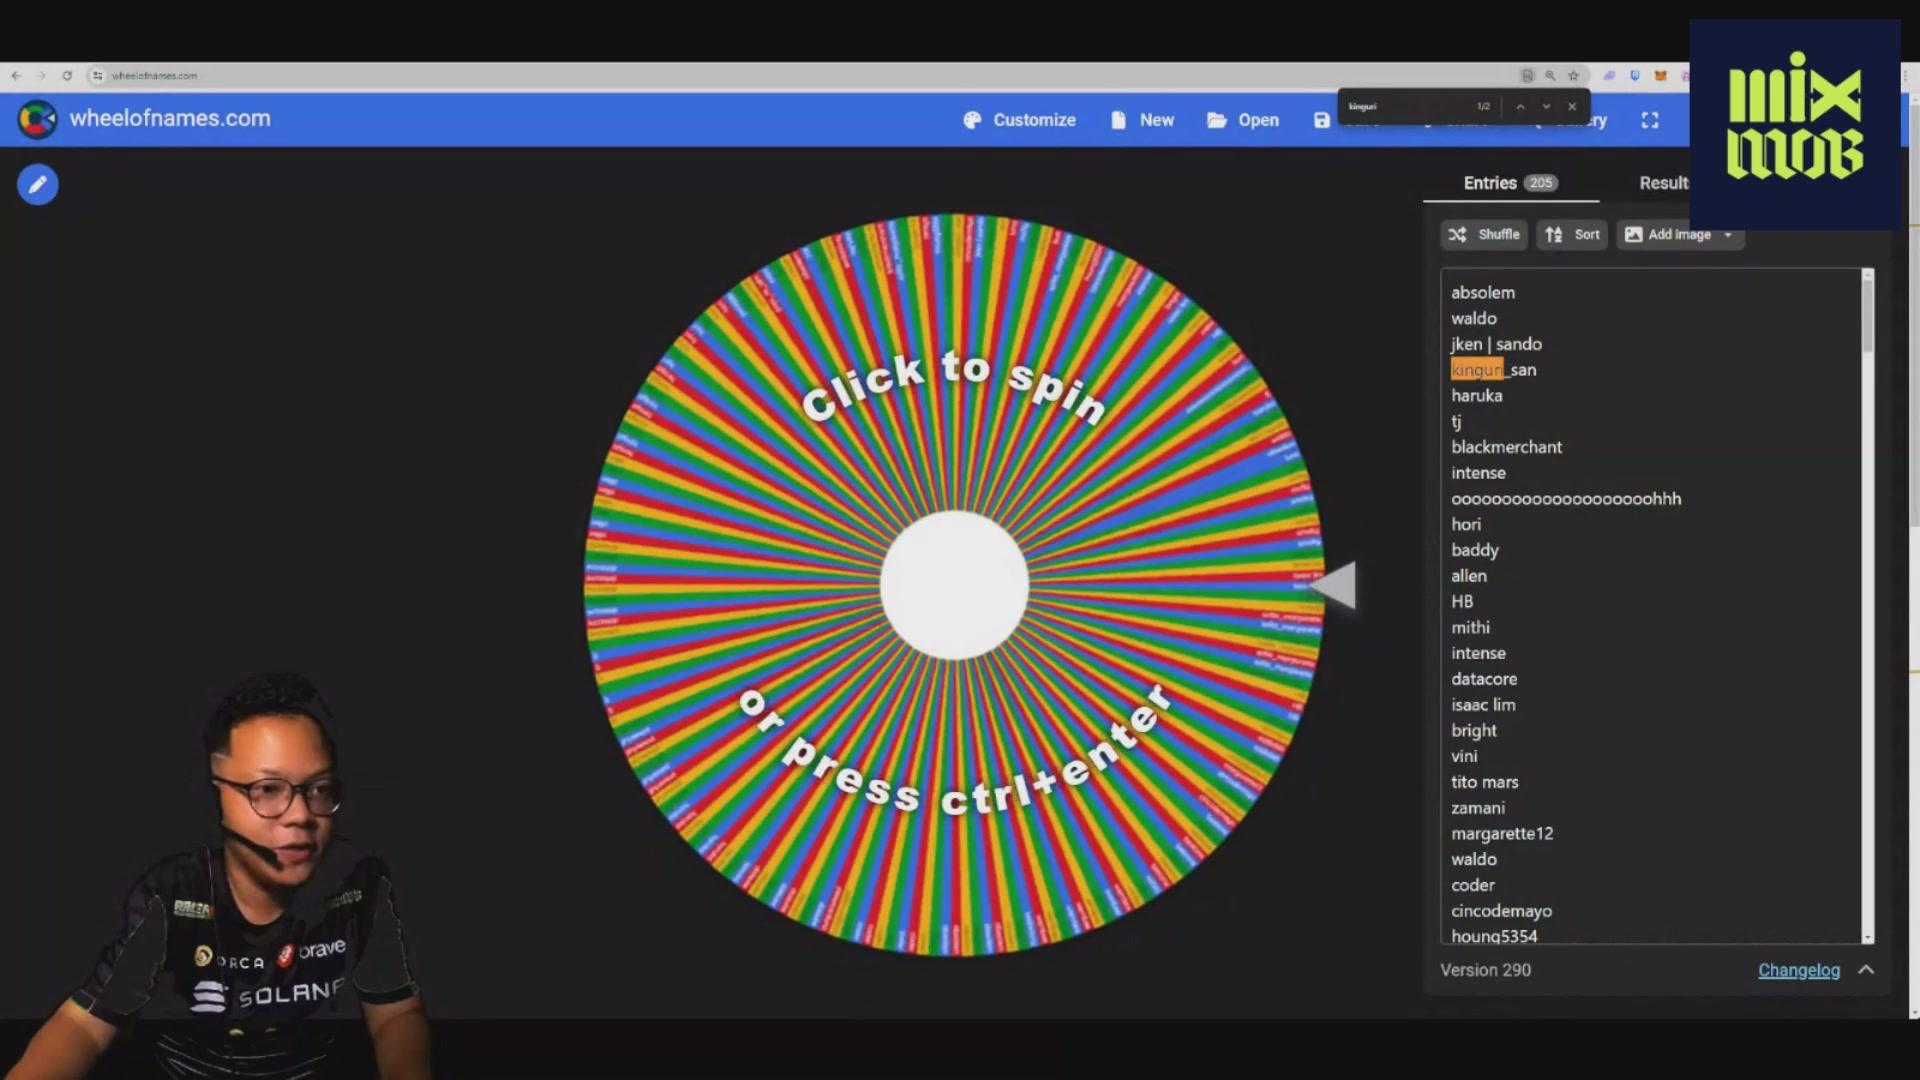Shuffle the entries list
1920x1080 pixels.
click(1484, 235)
